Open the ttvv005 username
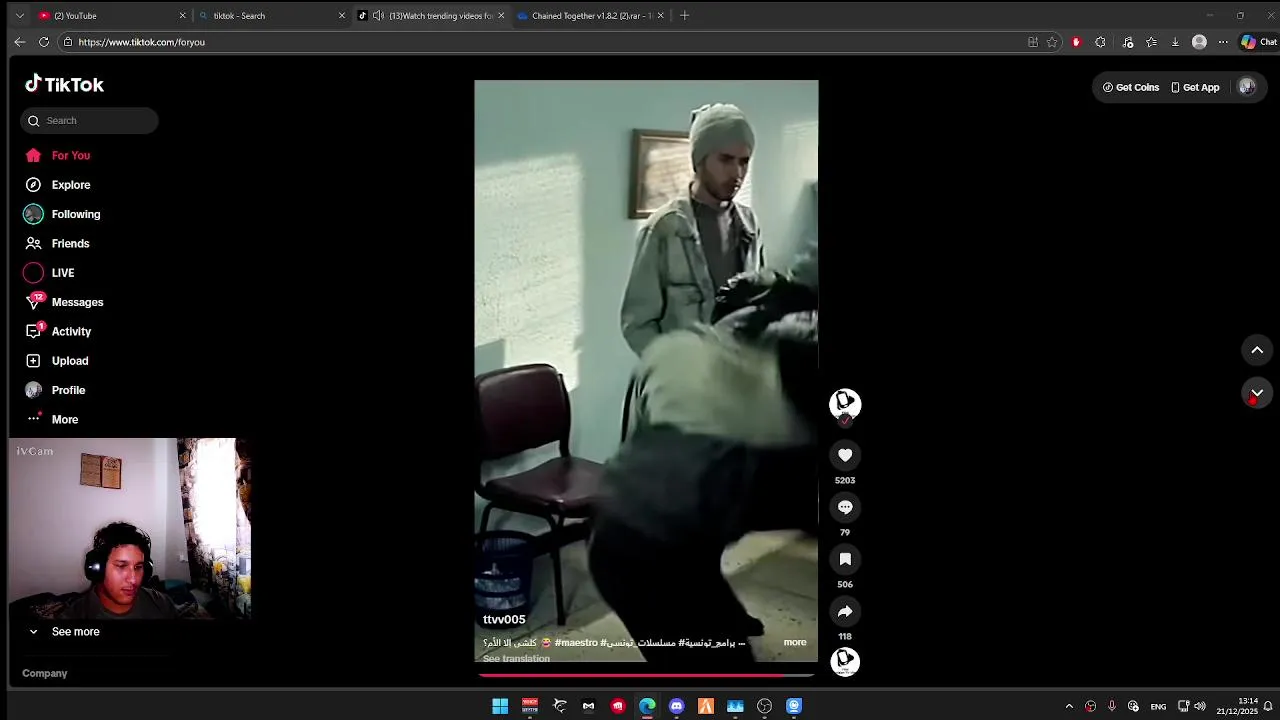 point(504,620)
